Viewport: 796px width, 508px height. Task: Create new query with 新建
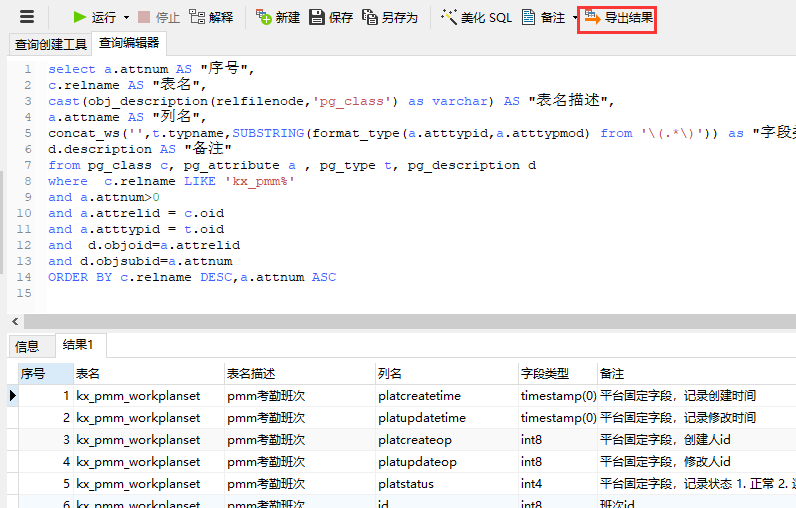click(x=278, y=18)
